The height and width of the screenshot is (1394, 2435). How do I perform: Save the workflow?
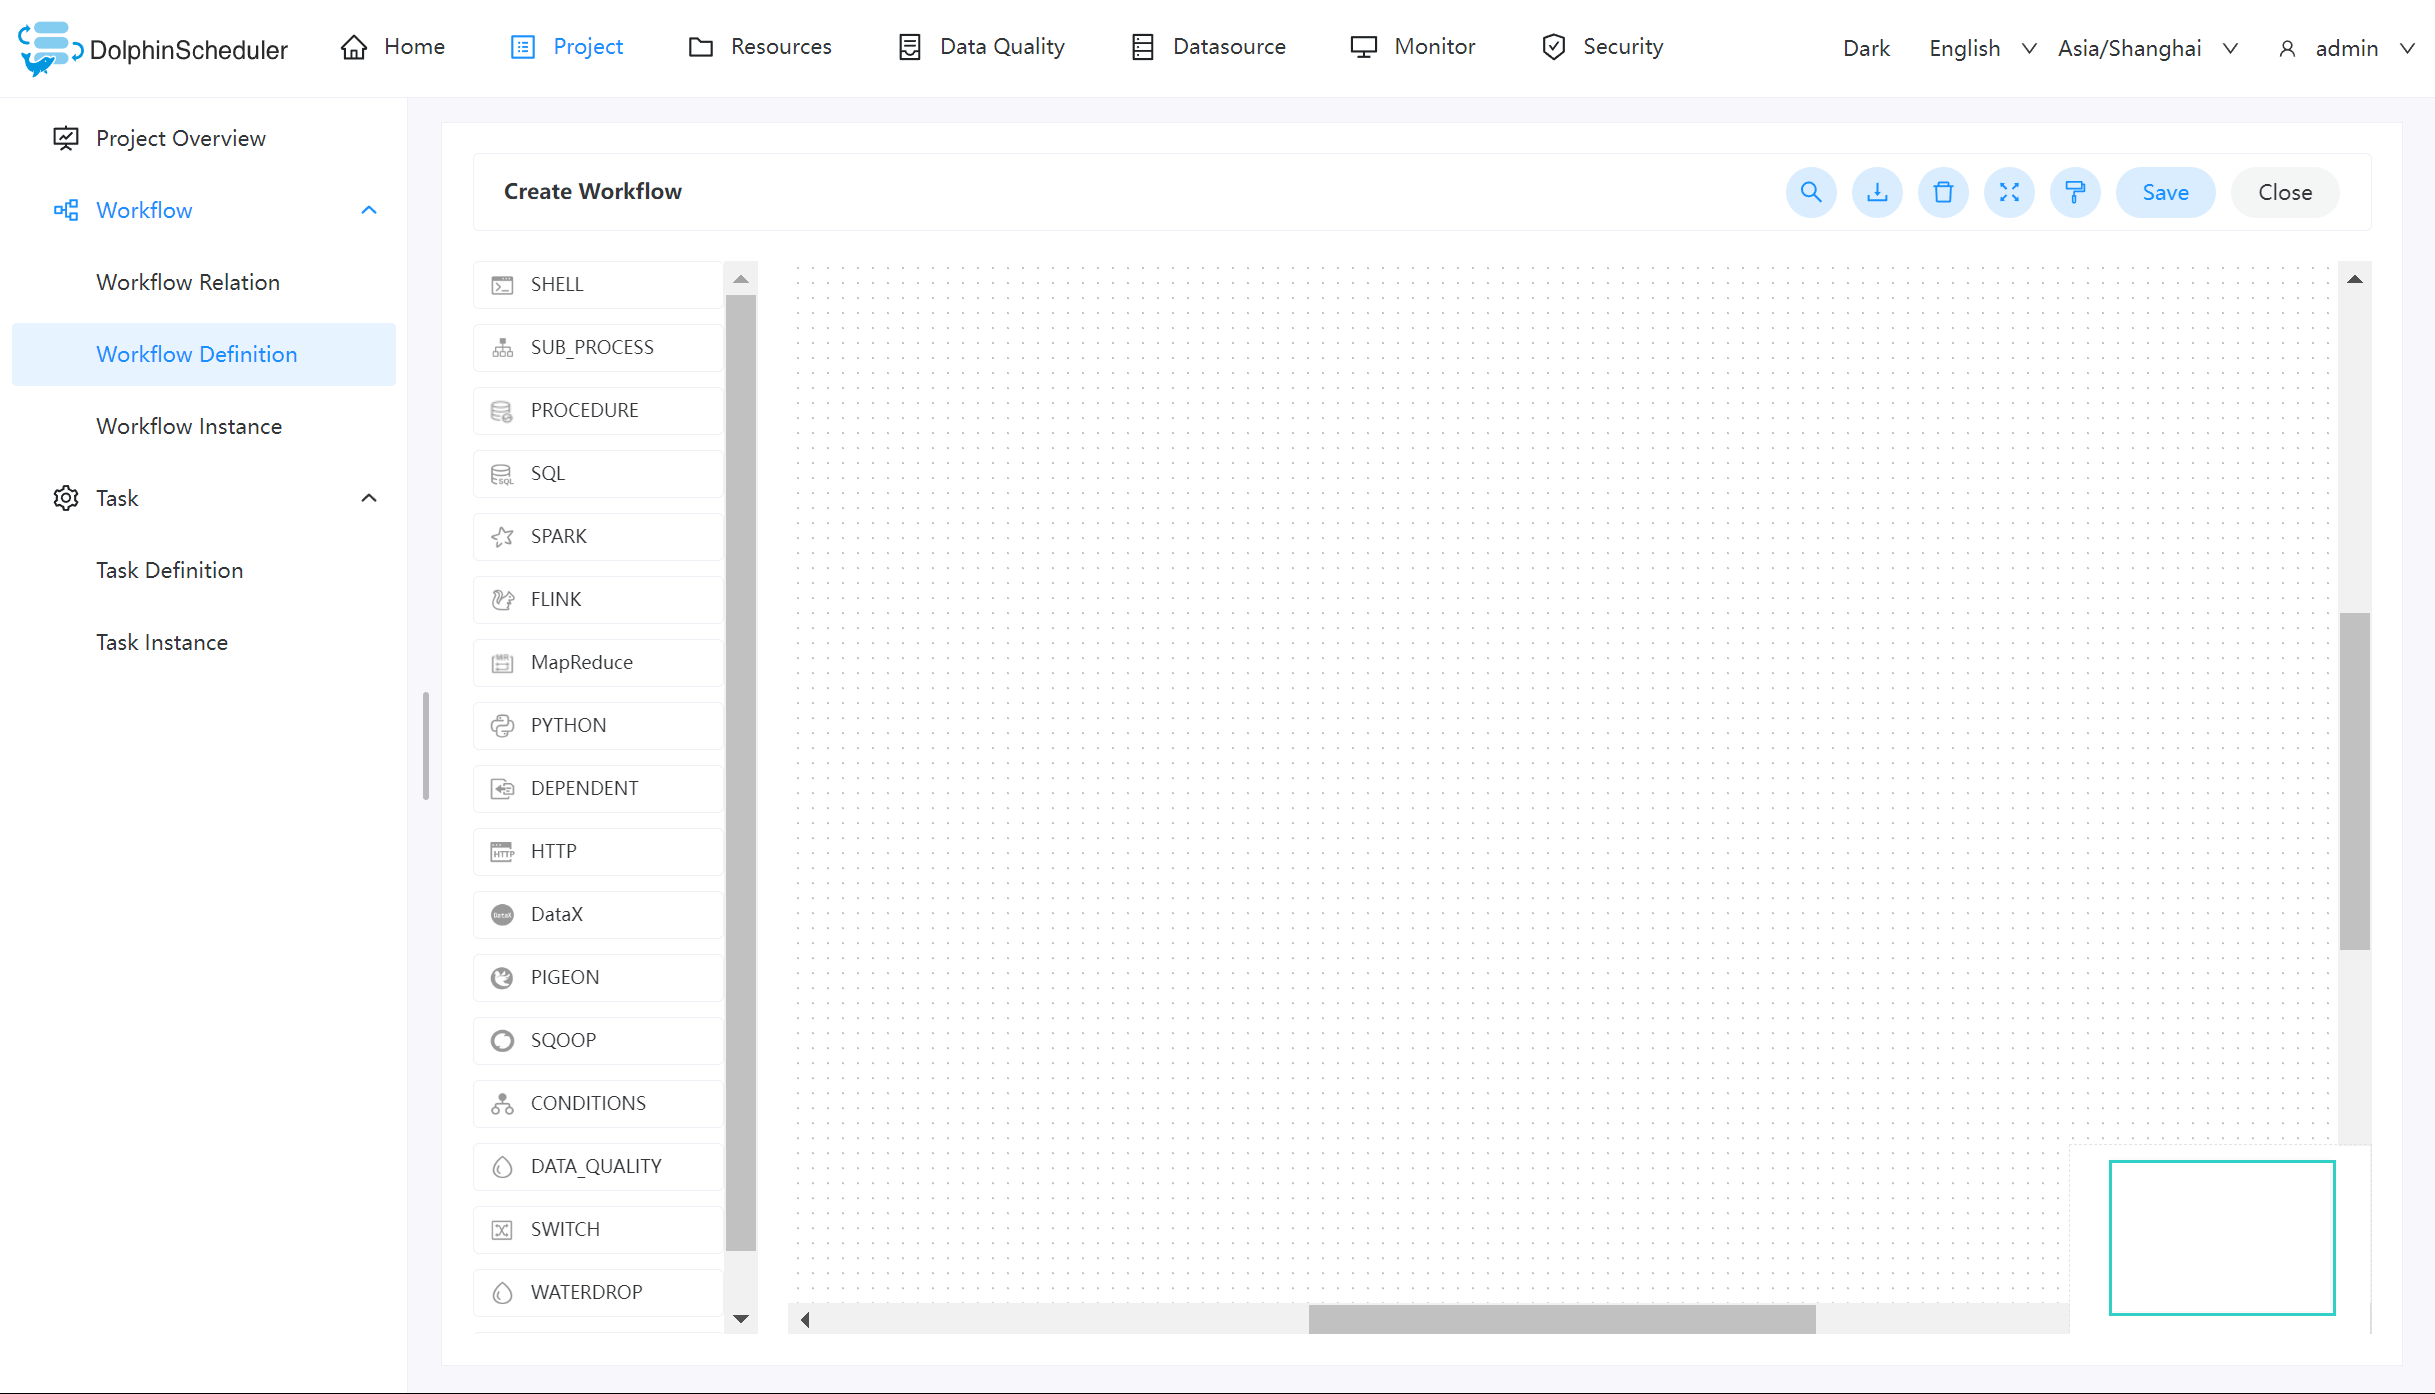pos(2165,192)
